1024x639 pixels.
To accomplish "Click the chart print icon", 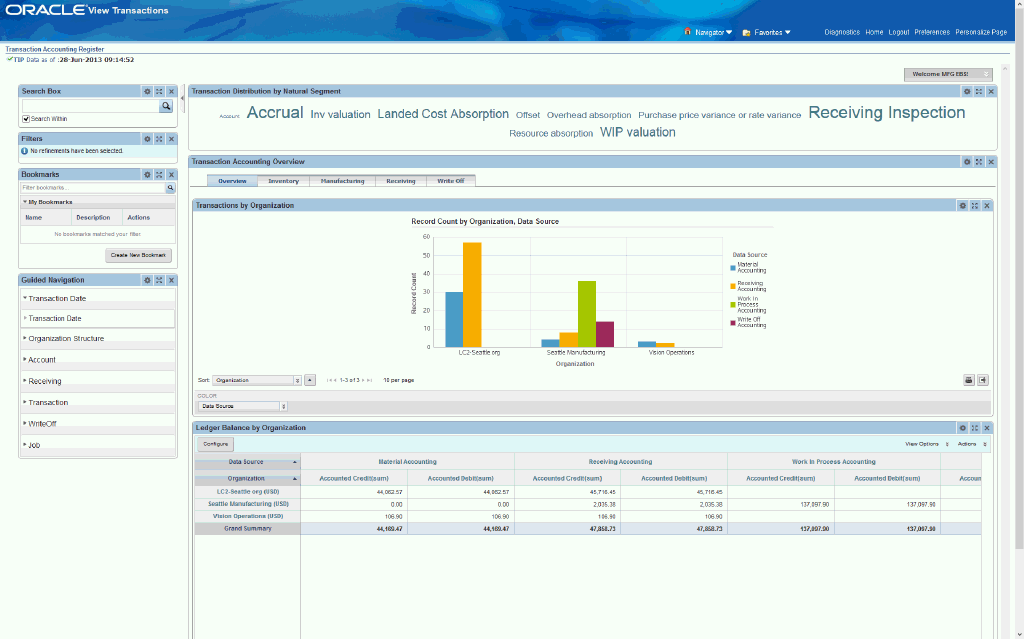I will pyautogui.click(x=969, y=380).
